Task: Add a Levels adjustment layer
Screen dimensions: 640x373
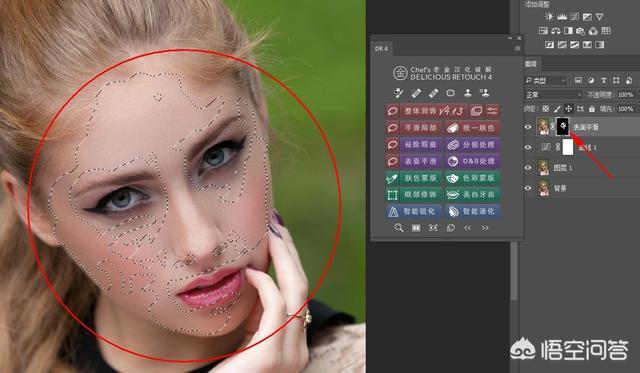Action: coord(562,16)
